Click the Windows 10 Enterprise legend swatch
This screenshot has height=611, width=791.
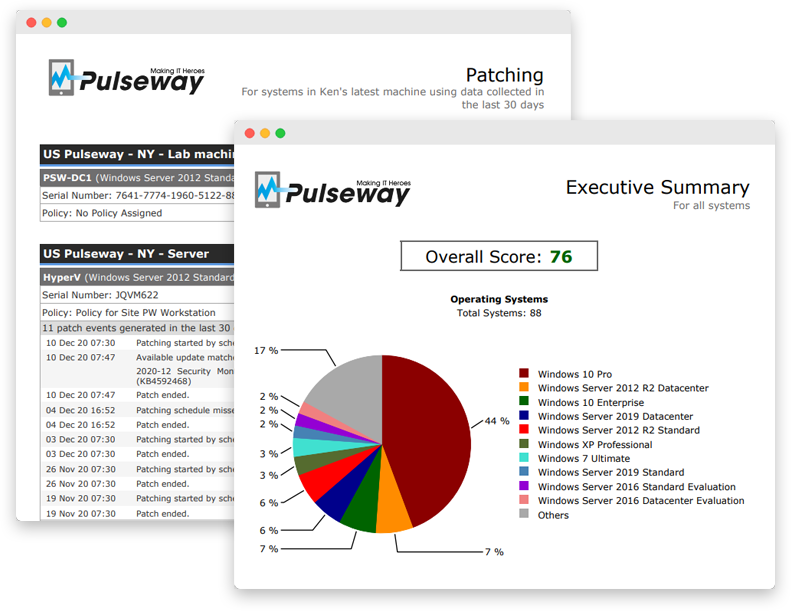point(524,401)
